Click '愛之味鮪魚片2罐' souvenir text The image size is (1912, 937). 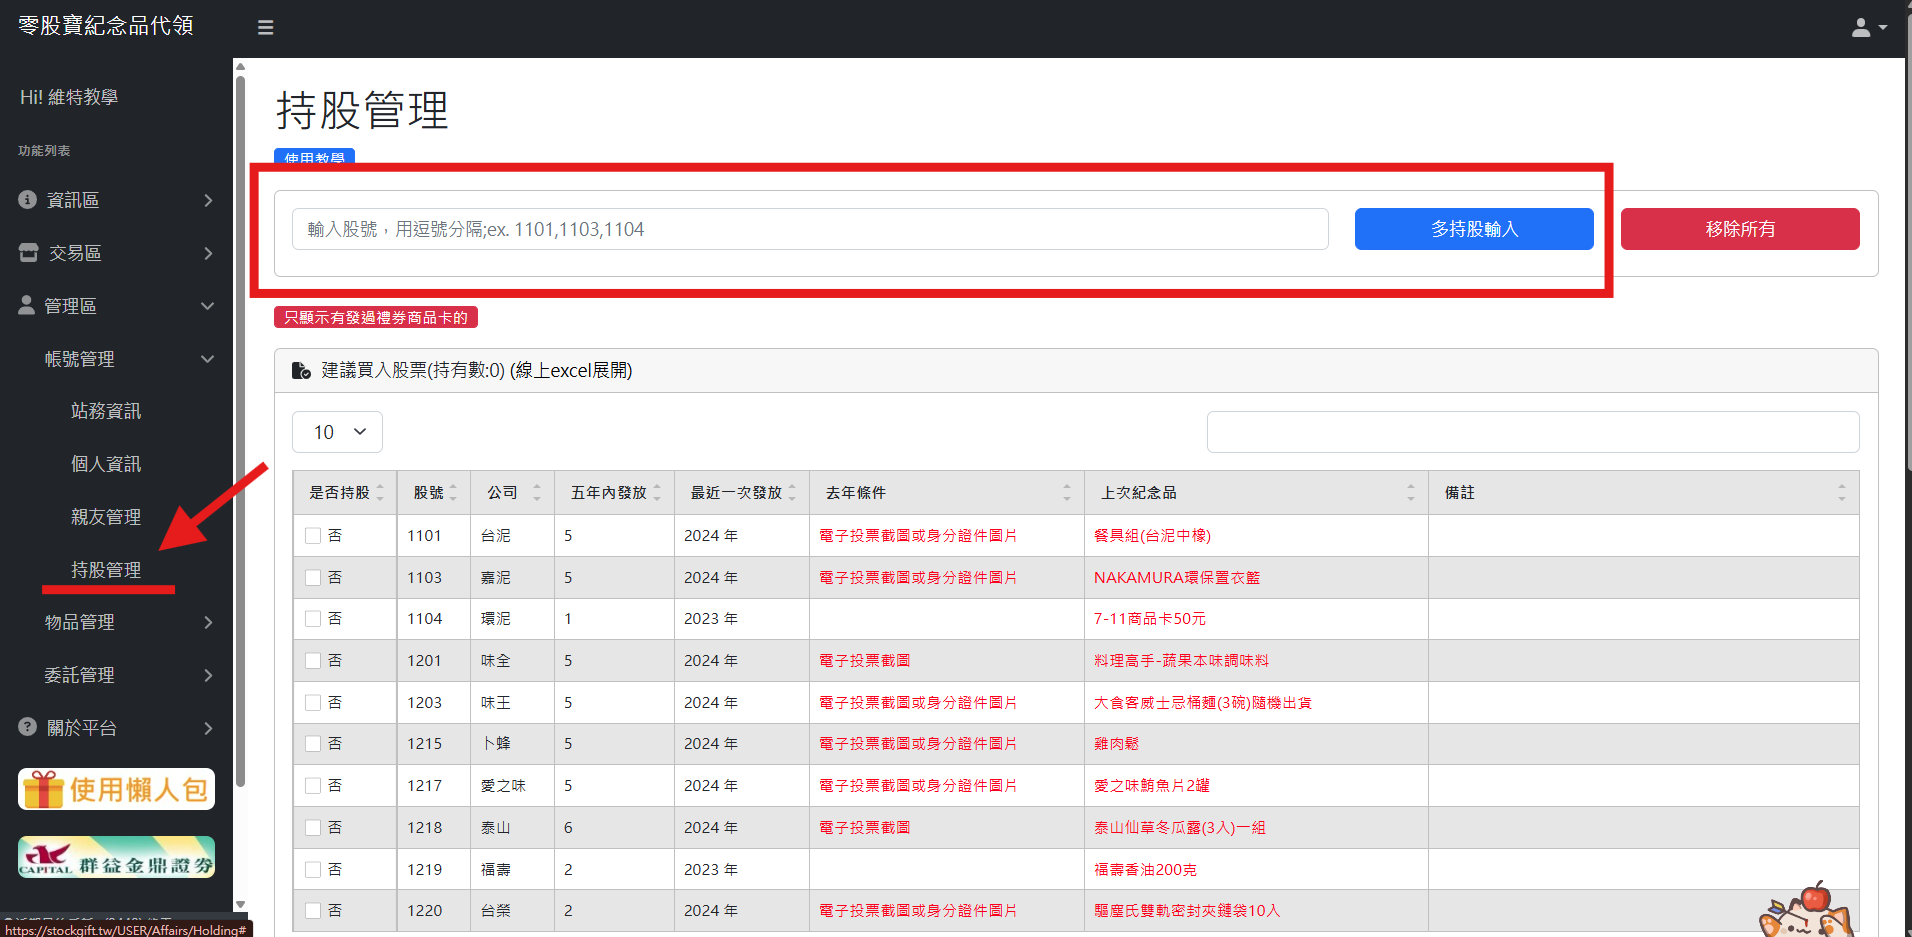1152,786
